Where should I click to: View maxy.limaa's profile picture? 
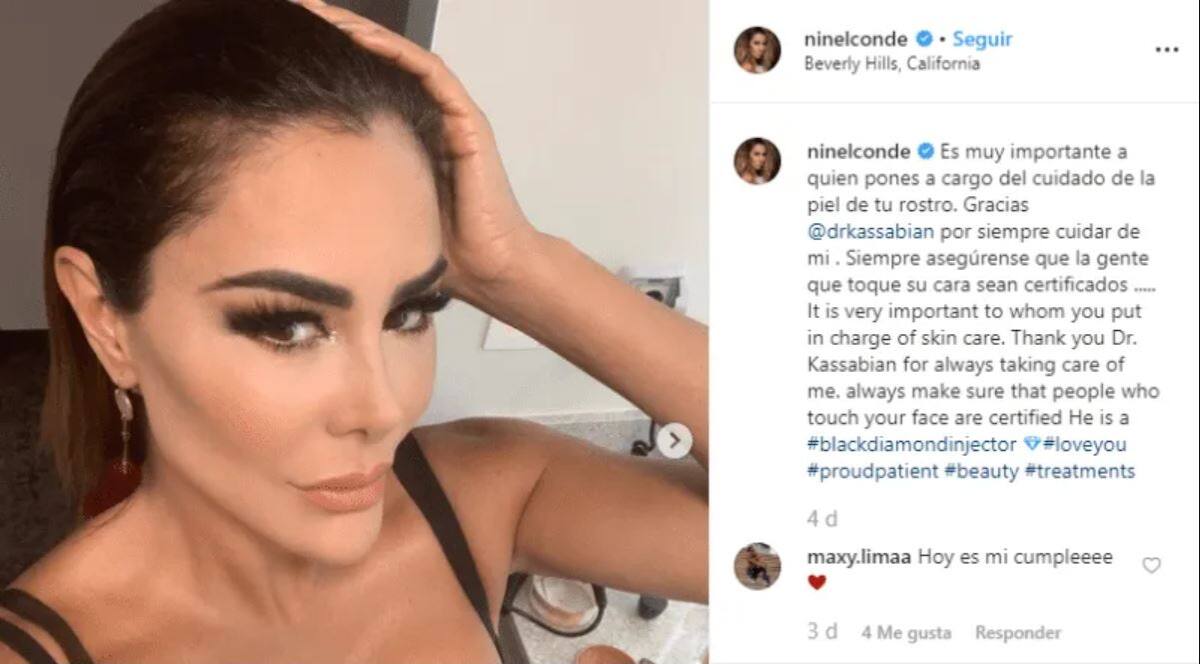coord(757,567)
